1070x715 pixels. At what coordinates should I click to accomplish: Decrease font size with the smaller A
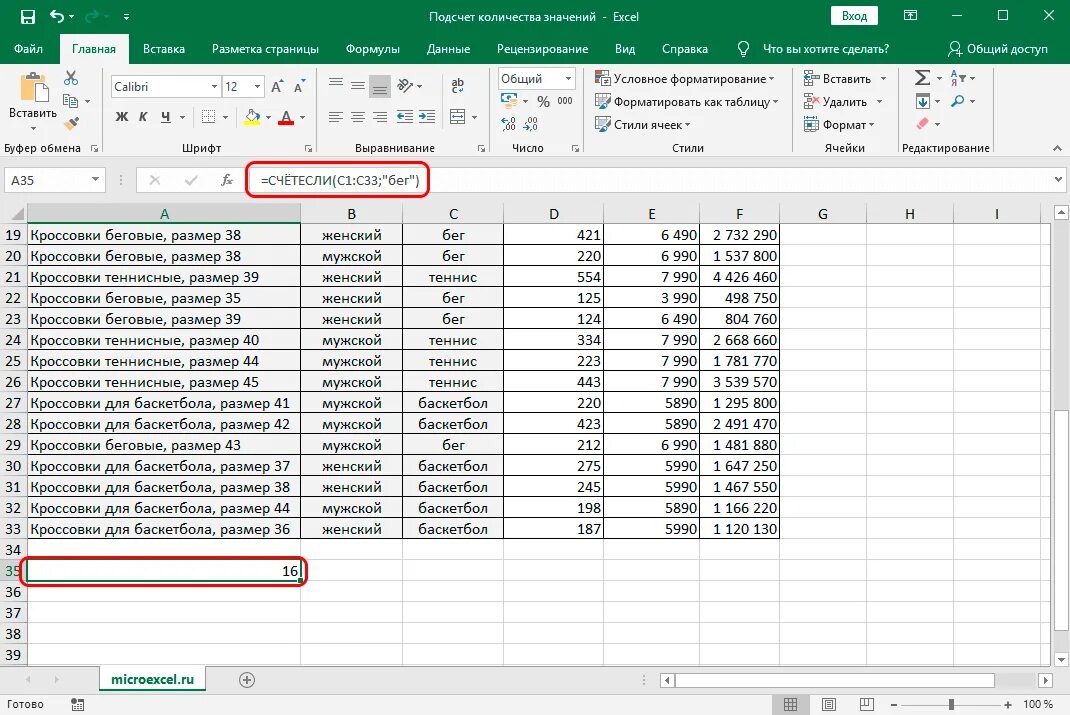click(299, 87)
